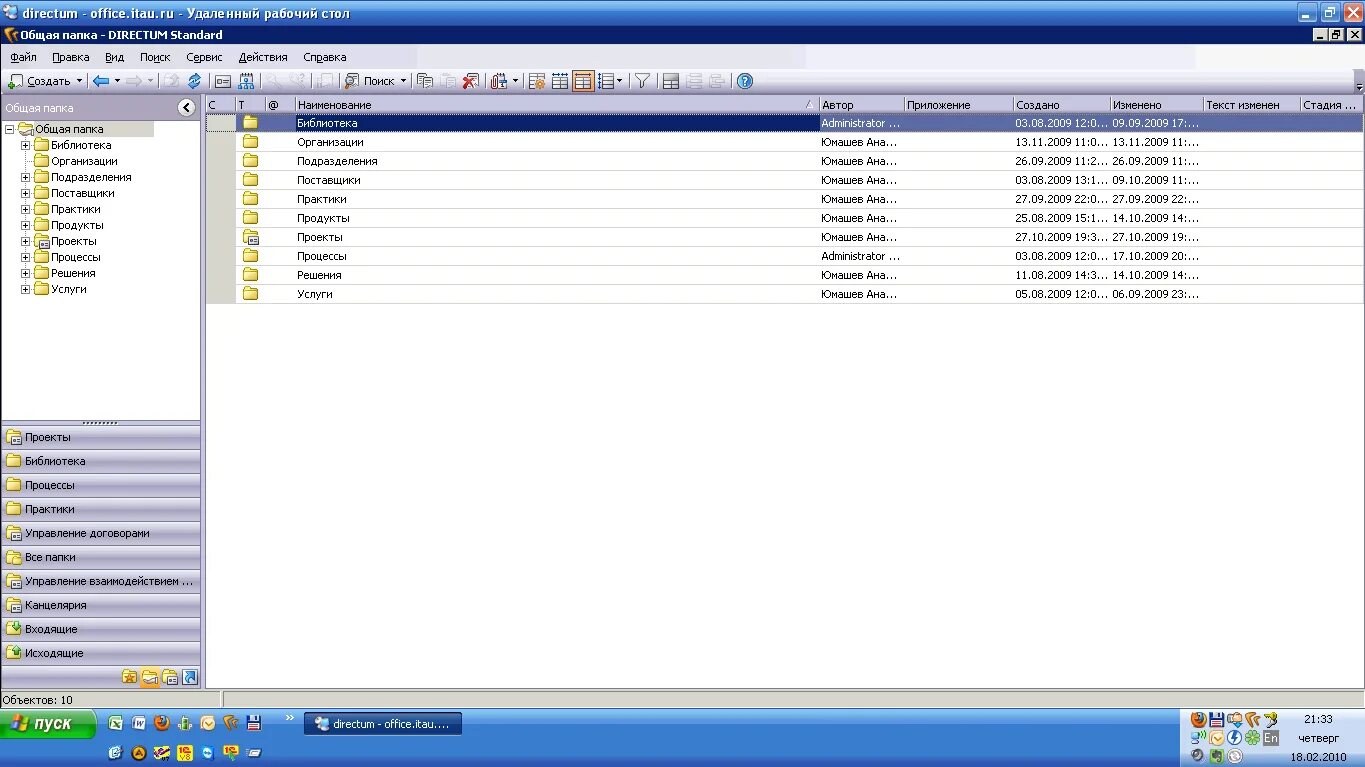Launch Word from quick launch bar

click(x=139, y=723)
